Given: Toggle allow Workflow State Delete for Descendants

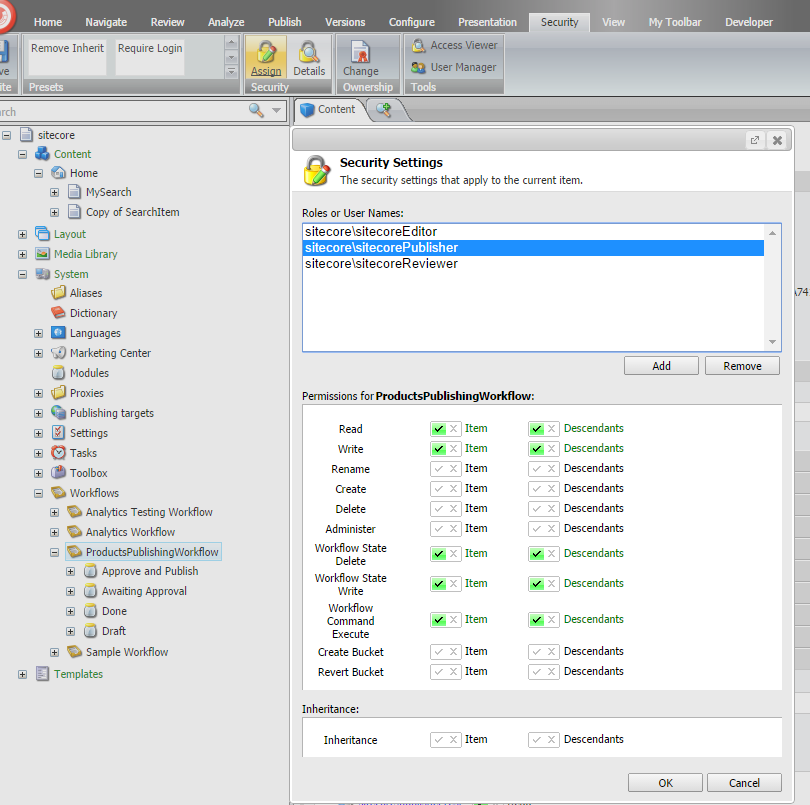Looking at the screenshot, I should point(537,554).
